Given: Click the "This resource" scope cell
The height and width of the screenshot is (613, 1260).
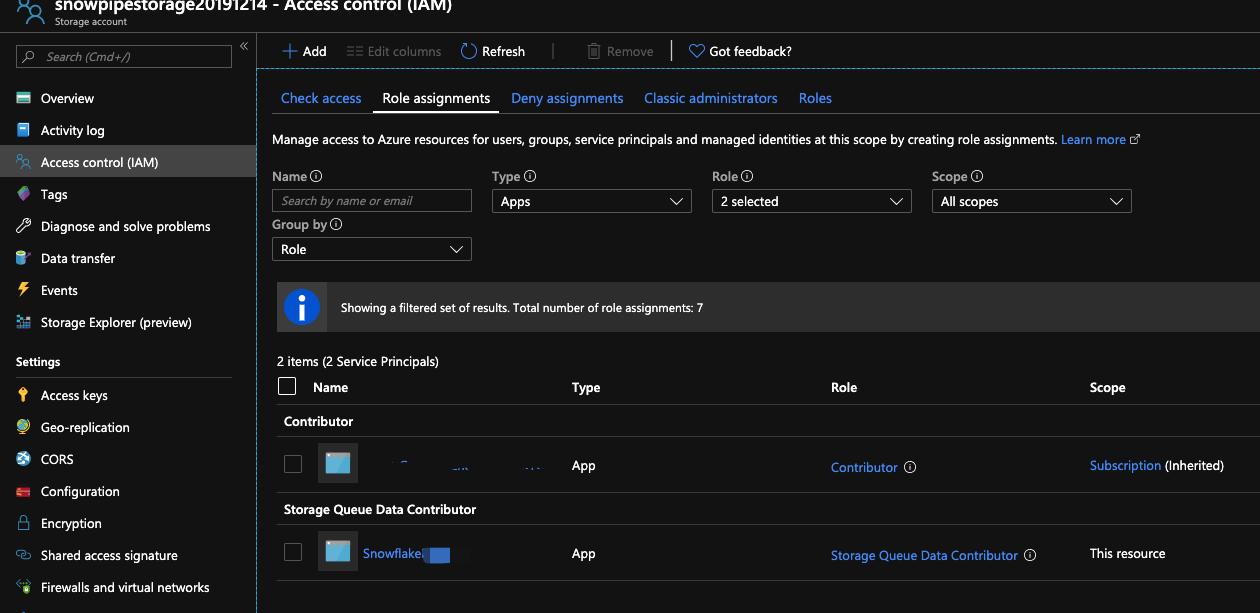Looking at the screenshot, I should click(1128, 553).
